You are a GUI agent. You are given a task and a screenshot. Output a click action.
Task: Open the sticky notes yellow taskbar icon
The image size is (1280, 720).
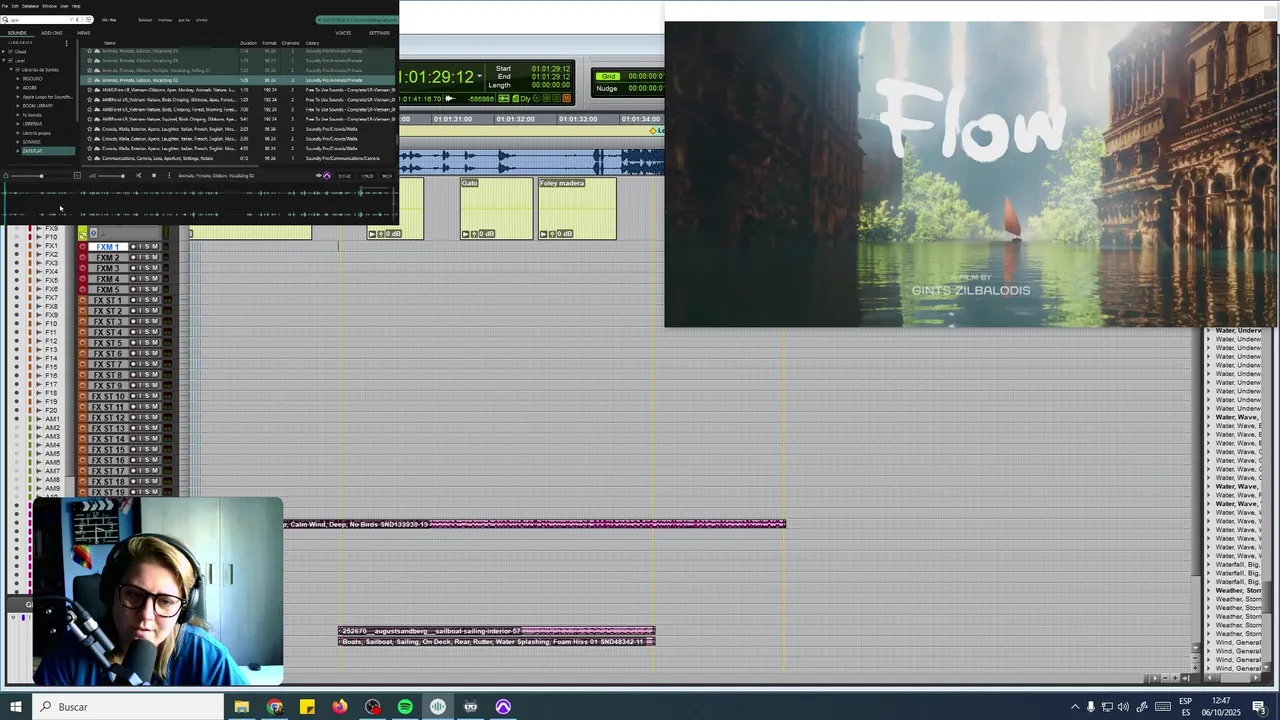pyautogui.click(x=307, y=707)
